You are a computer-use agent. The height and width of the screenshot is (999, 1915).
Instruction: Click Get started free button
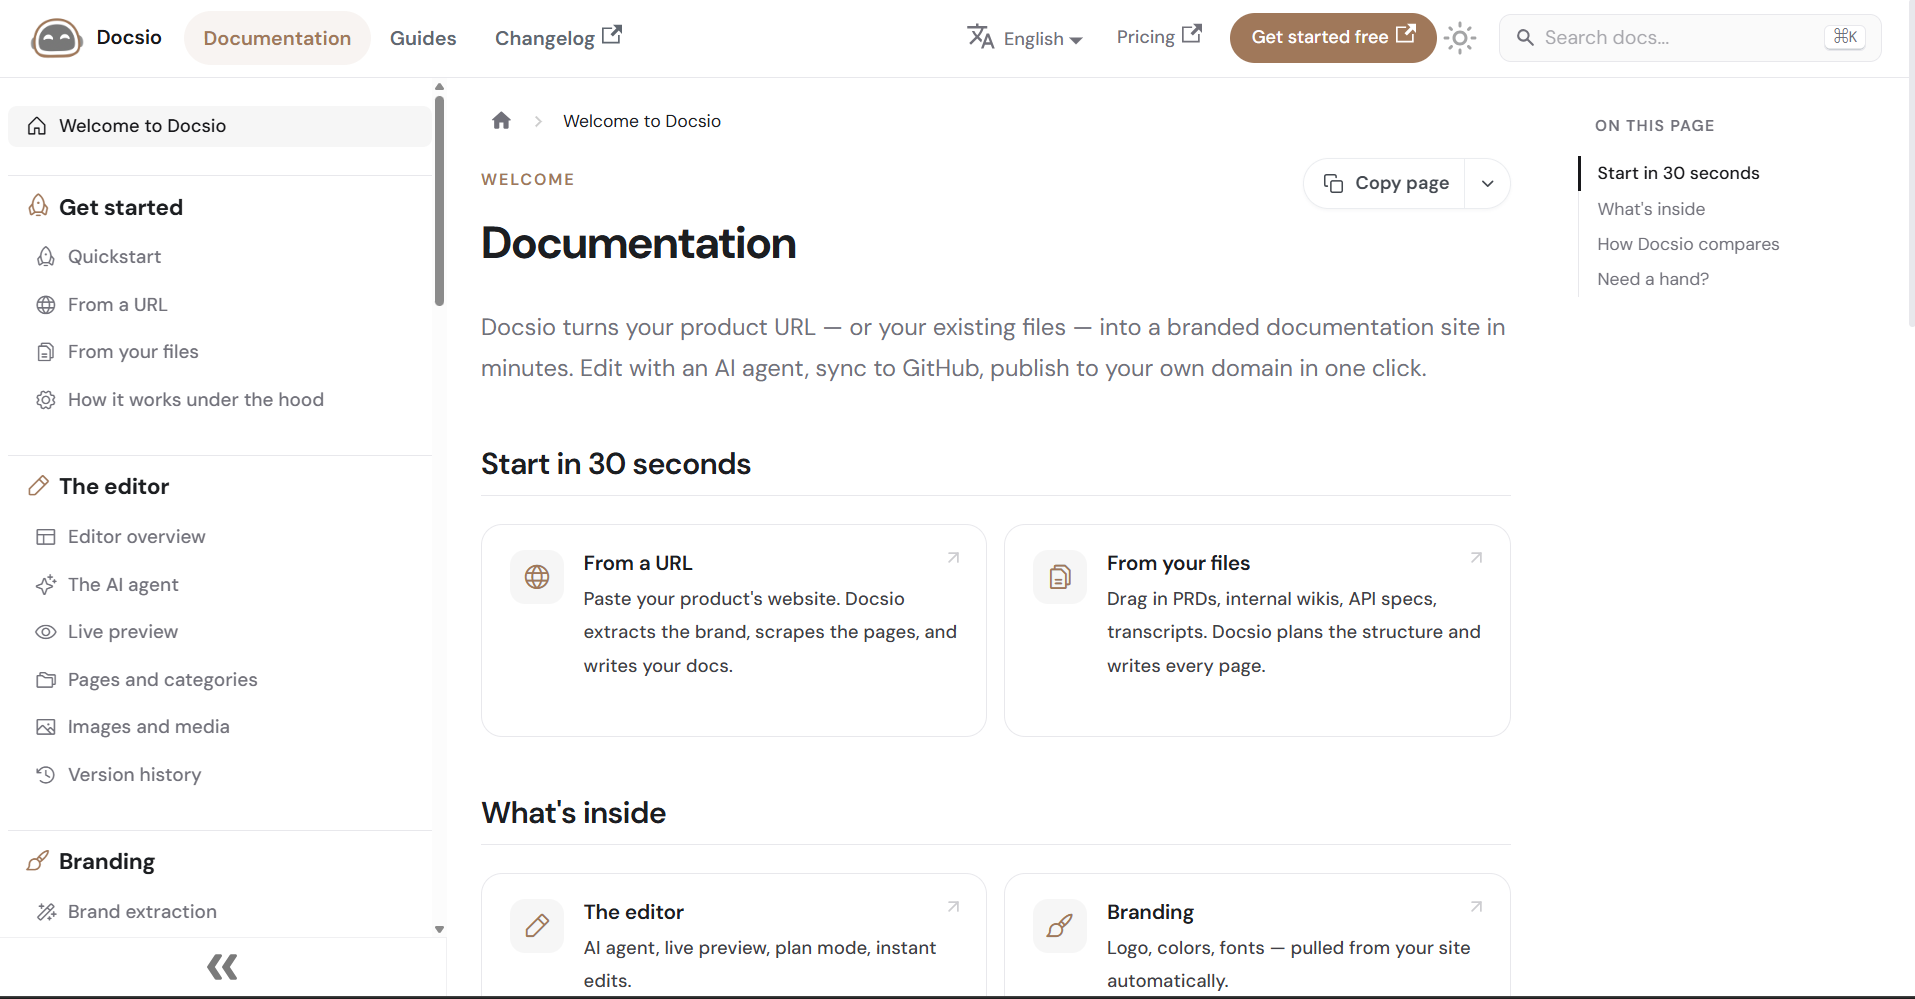pyautogui.click(x=1333, y=38)
